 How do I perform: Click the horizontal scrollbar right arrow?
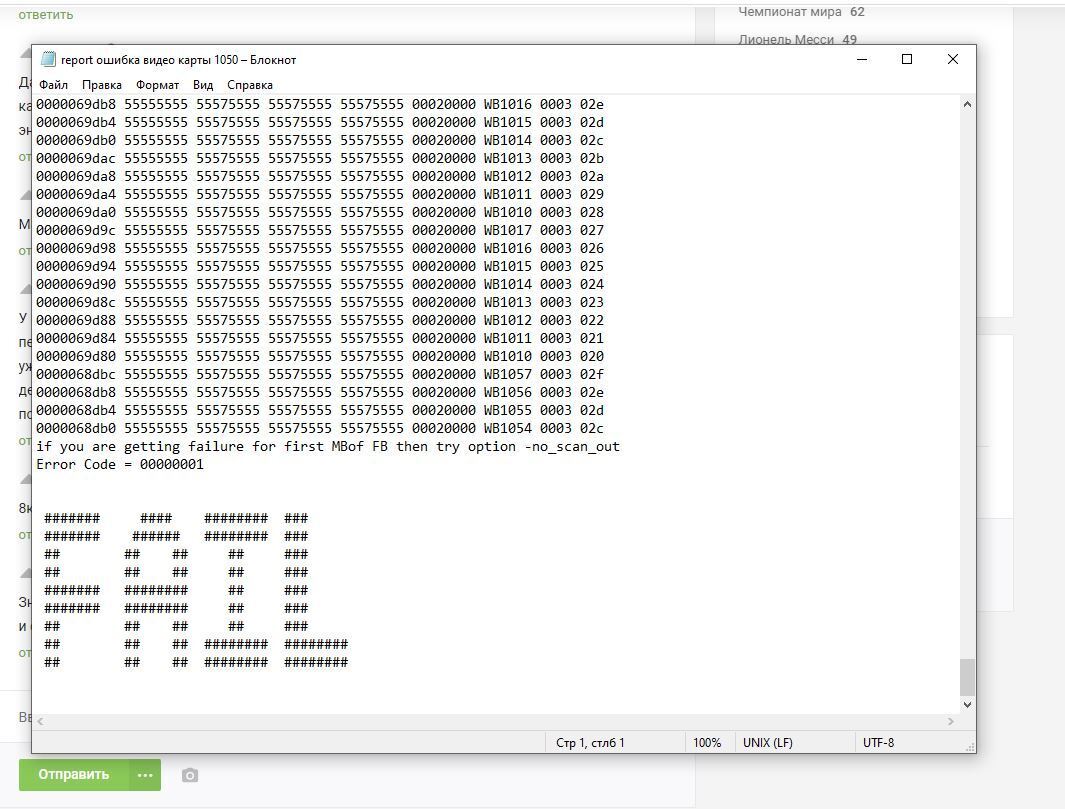950,721
